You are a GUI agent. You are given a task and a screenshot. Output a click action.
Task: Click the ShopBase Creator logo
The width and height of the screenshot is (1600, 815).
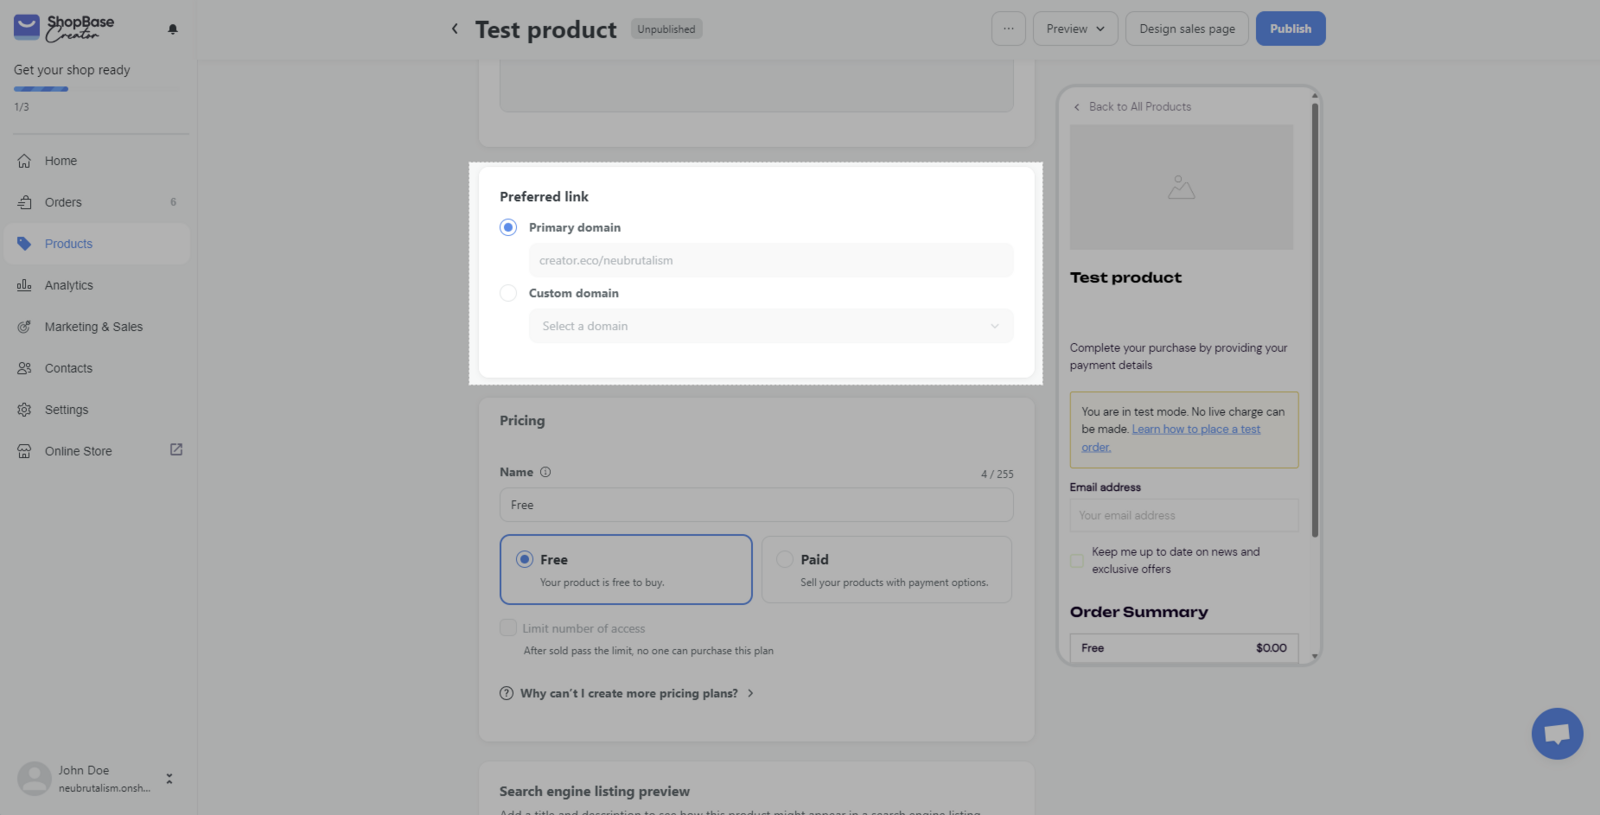point(64,28)
